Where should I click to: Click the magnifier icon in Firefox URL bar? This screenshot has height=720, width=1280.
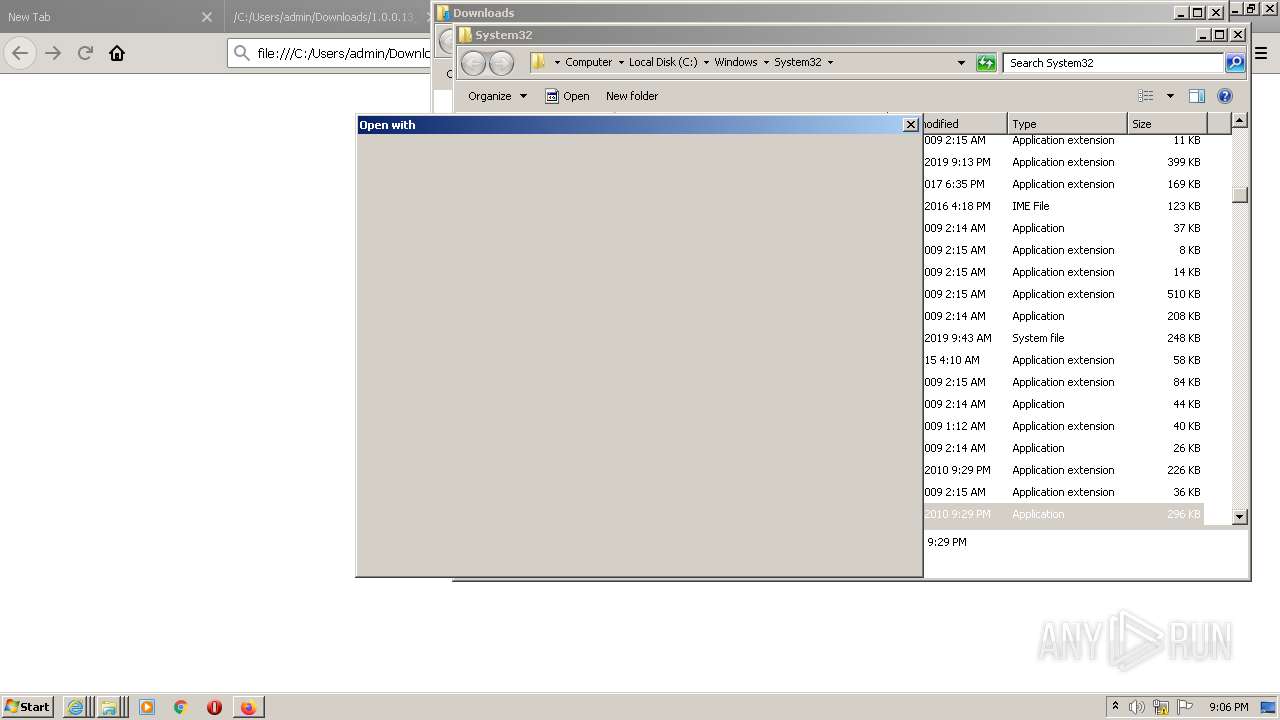(x=241, y=53)
